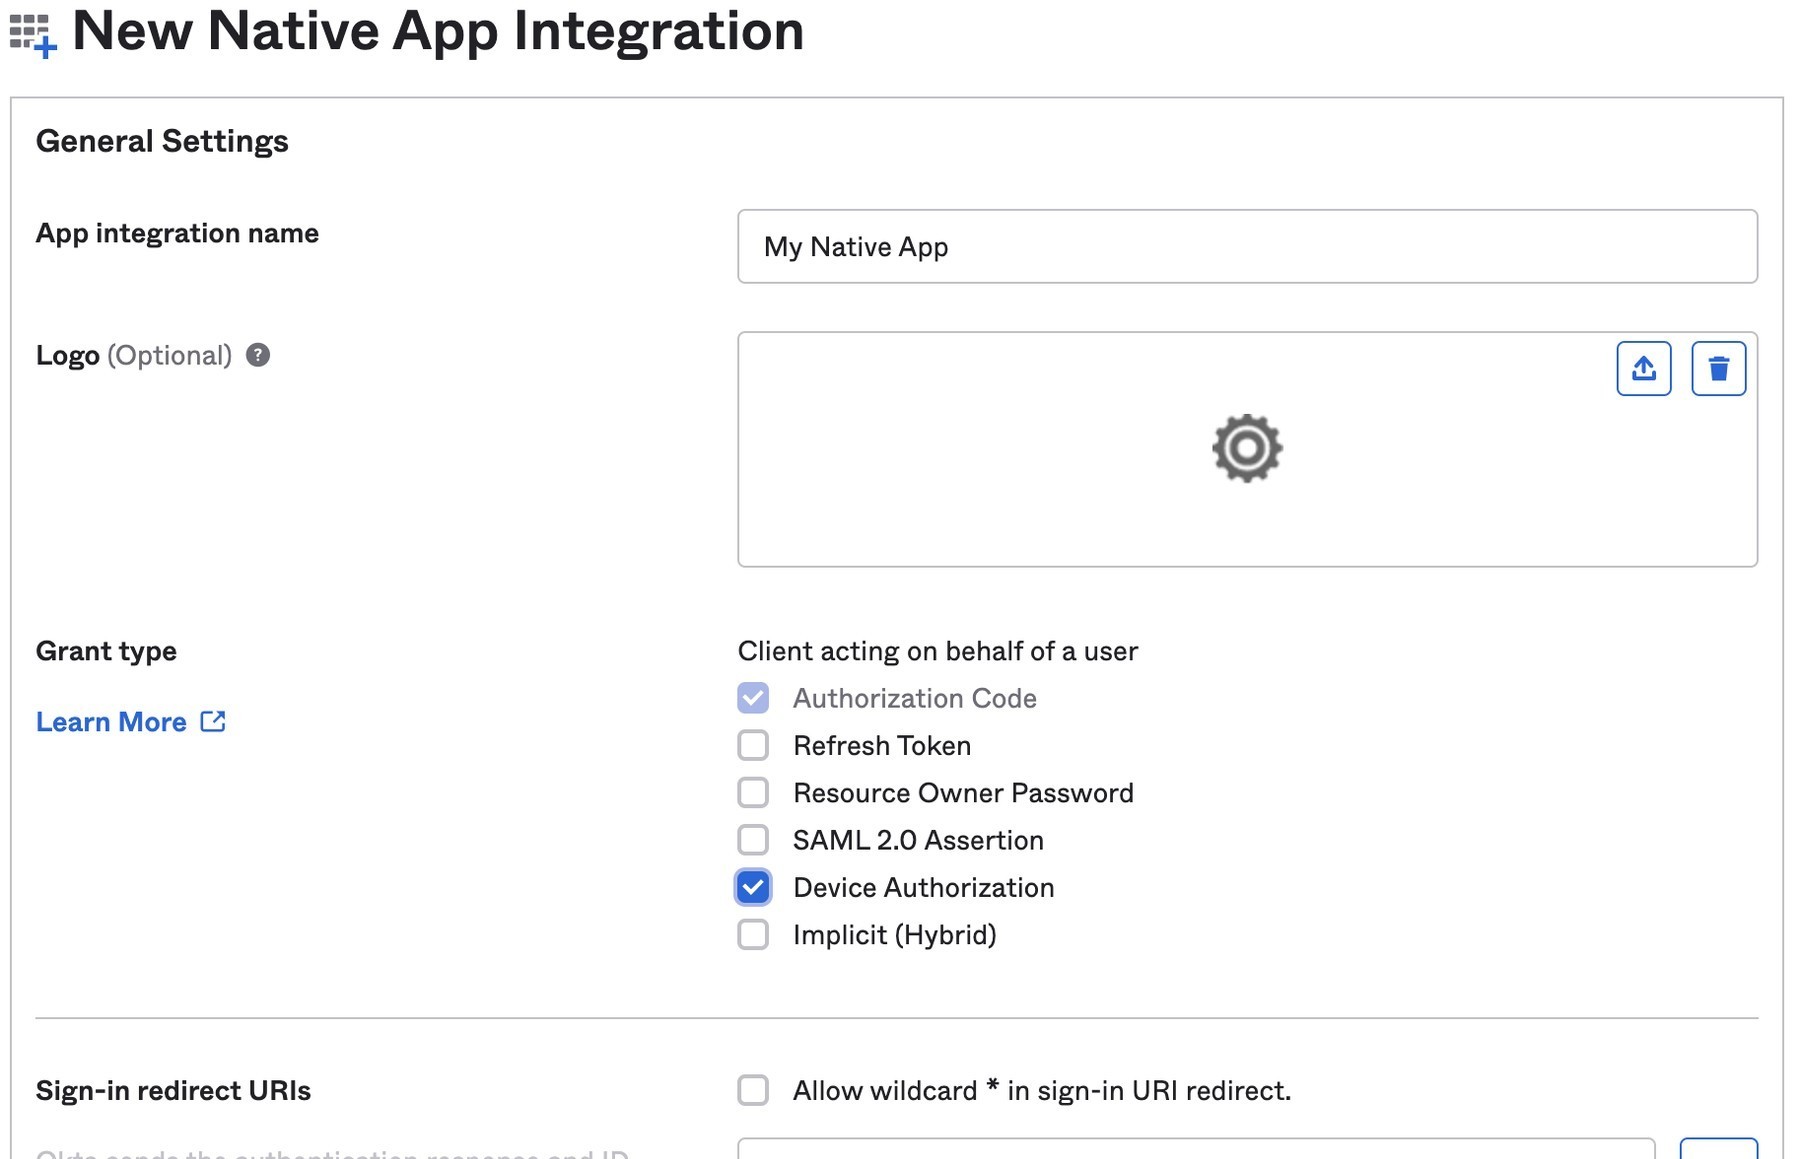1800x1159 pixels.
Task: Click the external link icon beside Learn More
Action: (x=213, y=721)
